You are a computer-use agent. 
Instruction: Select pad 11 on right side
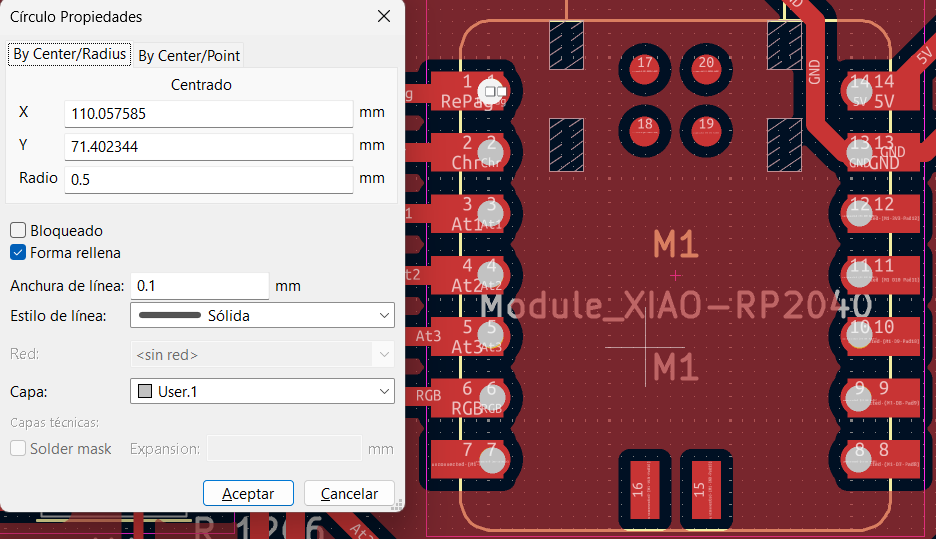[880, 275]
